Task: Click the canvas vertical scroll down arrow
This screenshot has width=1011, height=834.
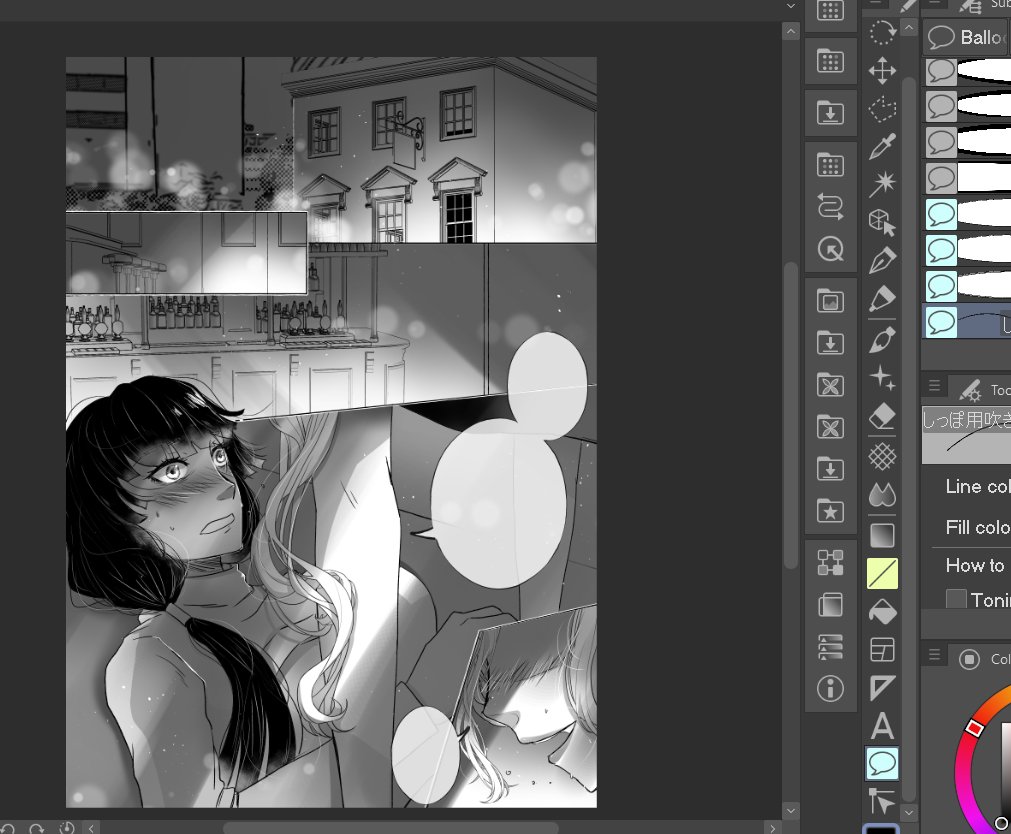Action: click(x=791, y=810)
